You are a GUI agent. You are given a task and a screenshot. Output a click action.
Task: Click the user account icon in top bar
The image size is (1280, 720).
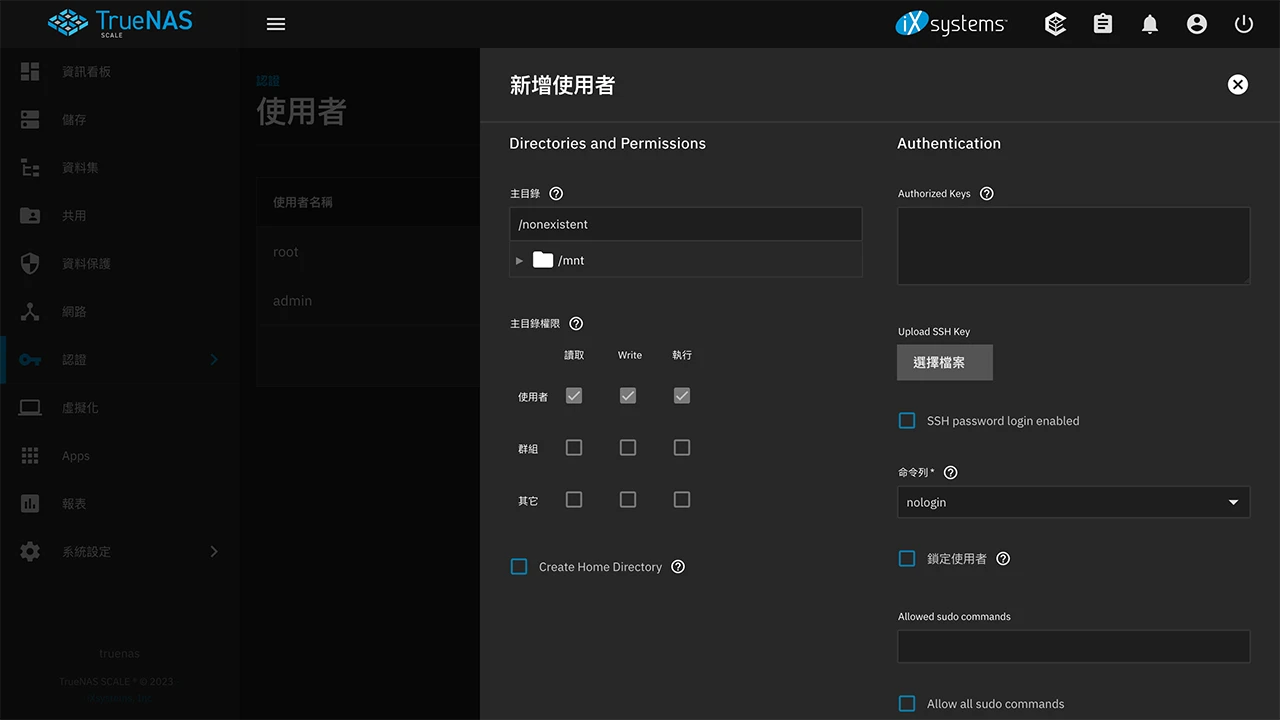click(1197, 23)
